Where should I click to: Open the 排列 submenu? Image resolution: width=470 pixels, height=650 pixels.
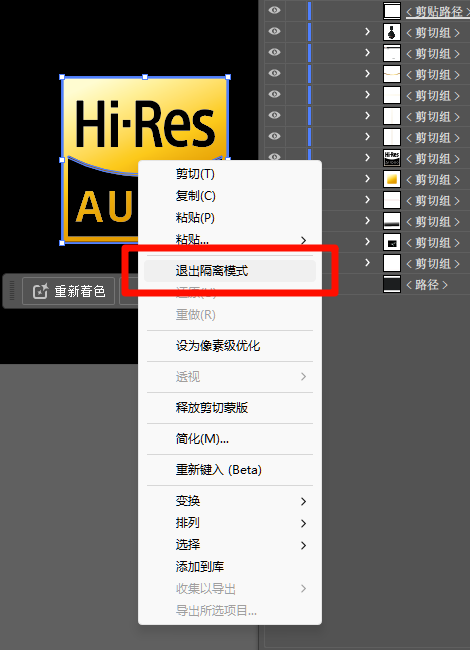click(230, 523)
